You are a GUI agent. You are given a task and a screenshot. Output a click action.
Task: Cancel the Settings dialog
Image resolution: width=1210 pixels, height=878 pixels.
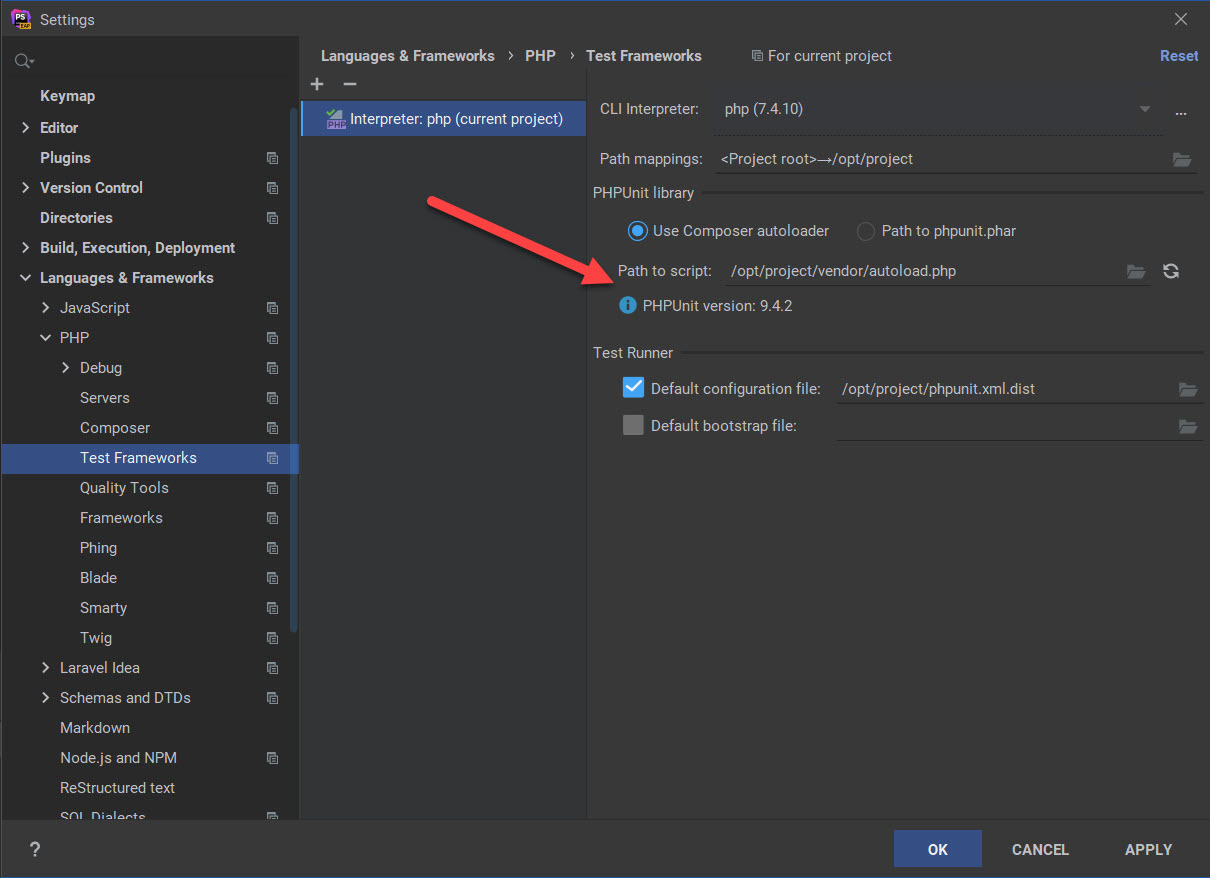1040,849
